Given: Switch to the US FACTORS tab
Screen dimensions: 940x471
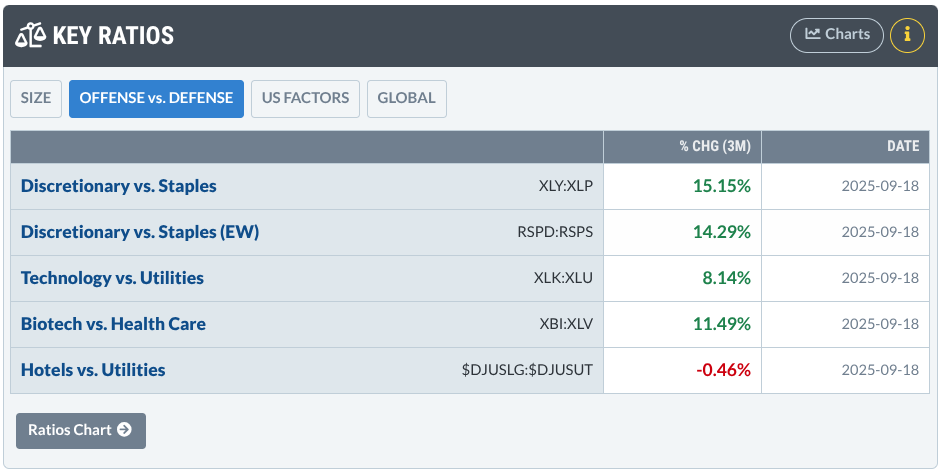Looking at the screenshot, I should (305, 99).
